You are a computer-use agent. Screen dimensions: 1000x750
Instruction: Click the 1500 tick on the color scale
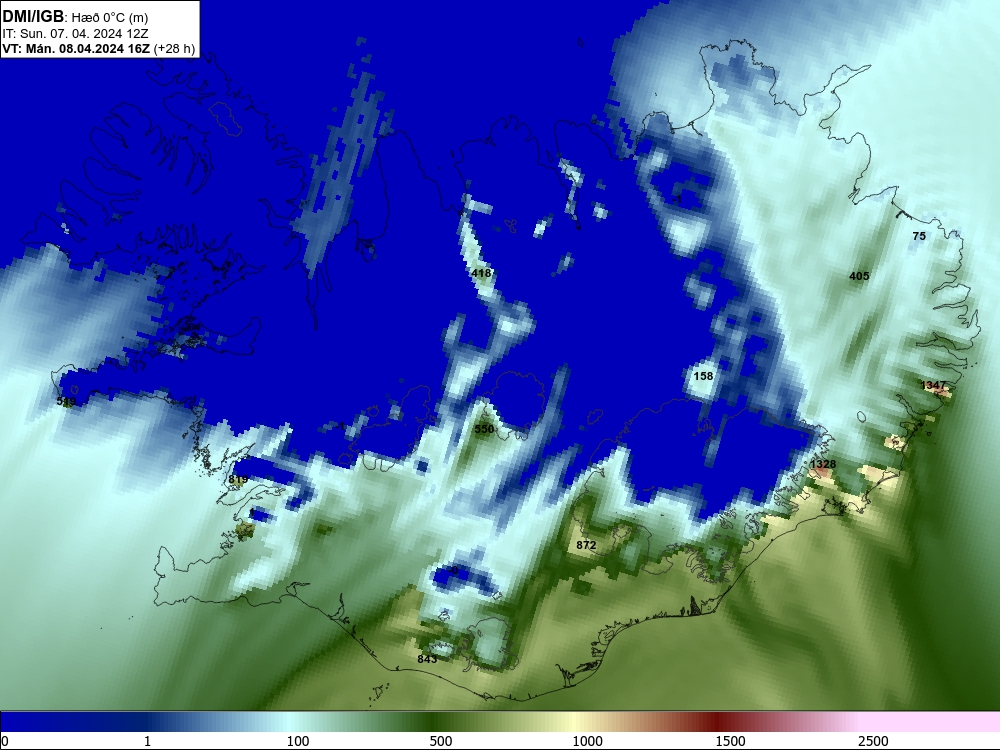point(730,741)
